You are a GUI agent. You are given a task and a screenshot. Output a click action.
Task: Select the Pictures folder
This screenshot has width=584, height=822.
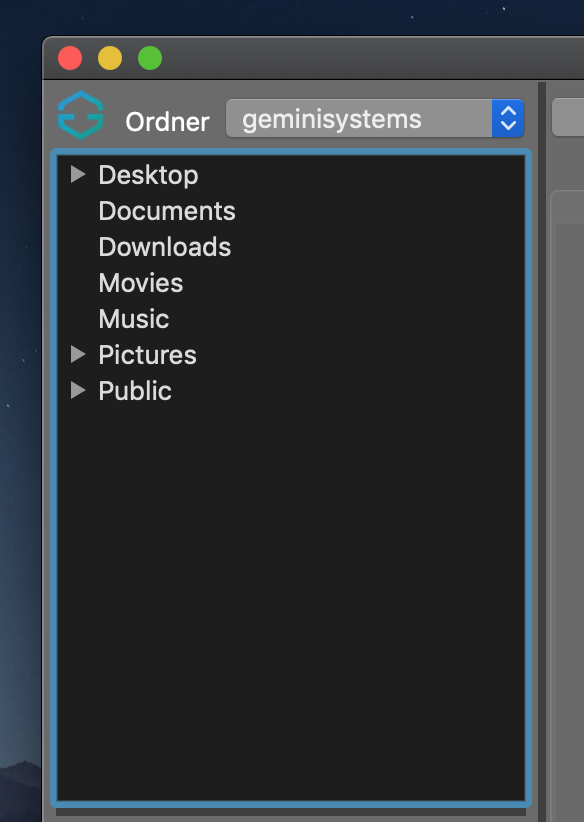[x=147, y=355]
